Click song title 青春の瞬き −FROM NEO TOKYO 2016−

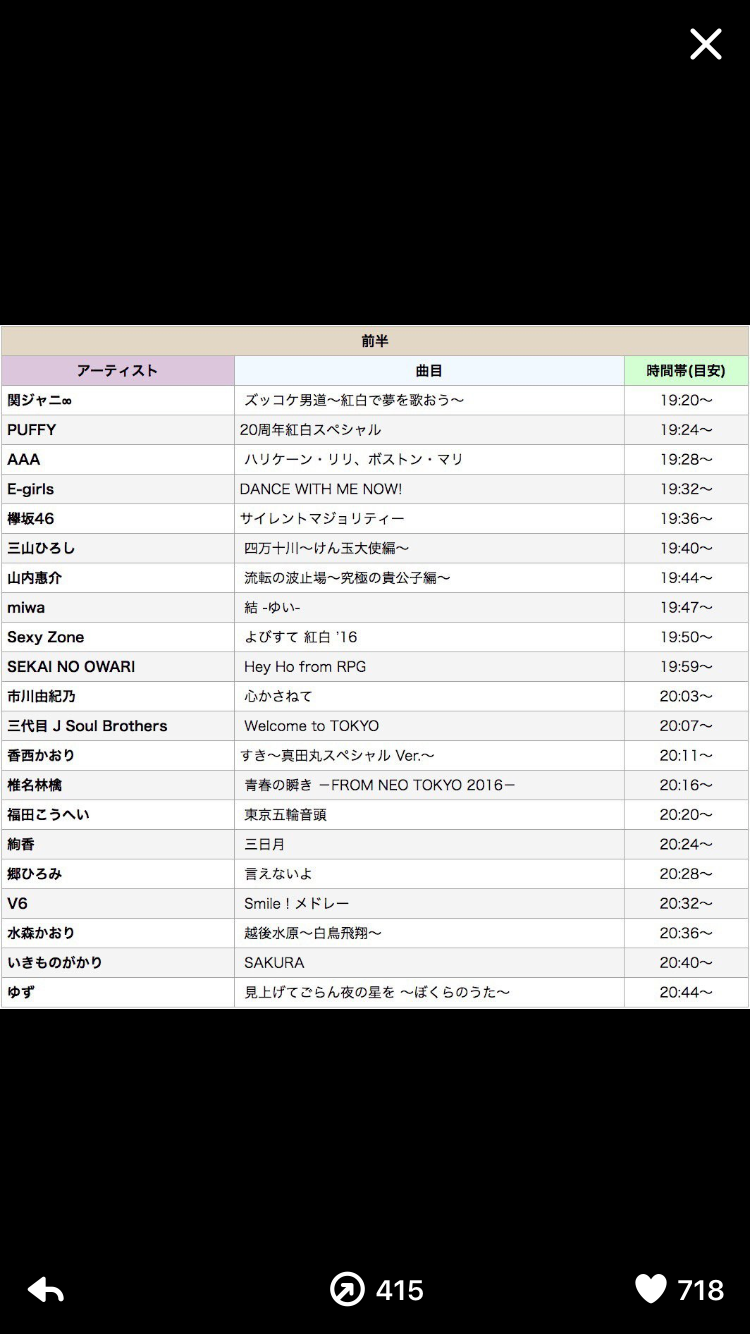click(x=380, y=785)
